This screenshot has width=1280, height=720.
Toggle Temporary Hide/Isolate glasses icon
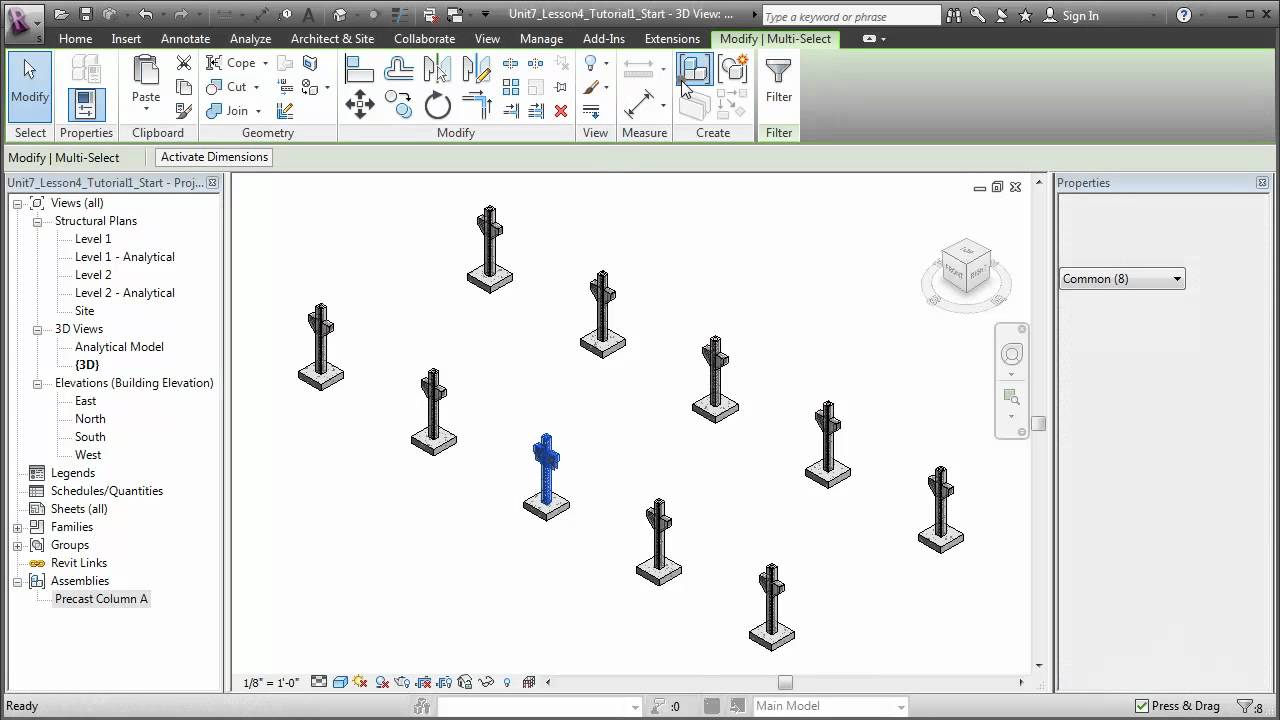pos(486,682)
